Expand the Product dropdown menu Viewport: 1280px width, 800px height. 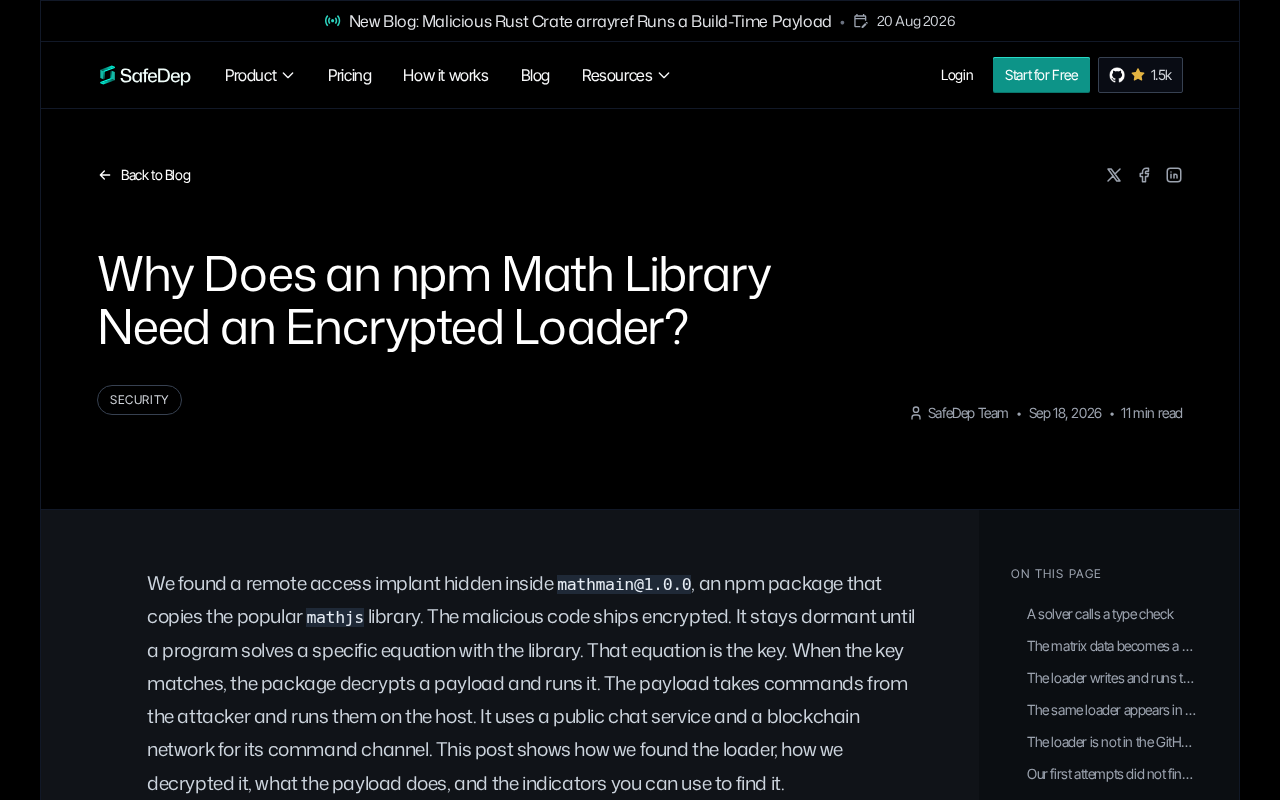260,75
